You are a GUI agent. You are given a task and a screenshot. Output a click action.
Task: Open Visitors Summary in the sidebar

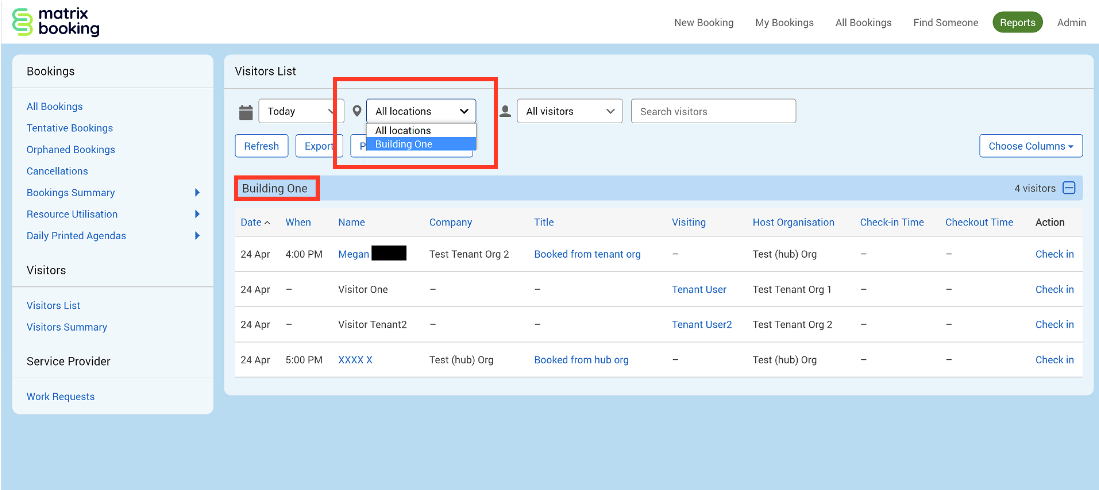point(67,327)
